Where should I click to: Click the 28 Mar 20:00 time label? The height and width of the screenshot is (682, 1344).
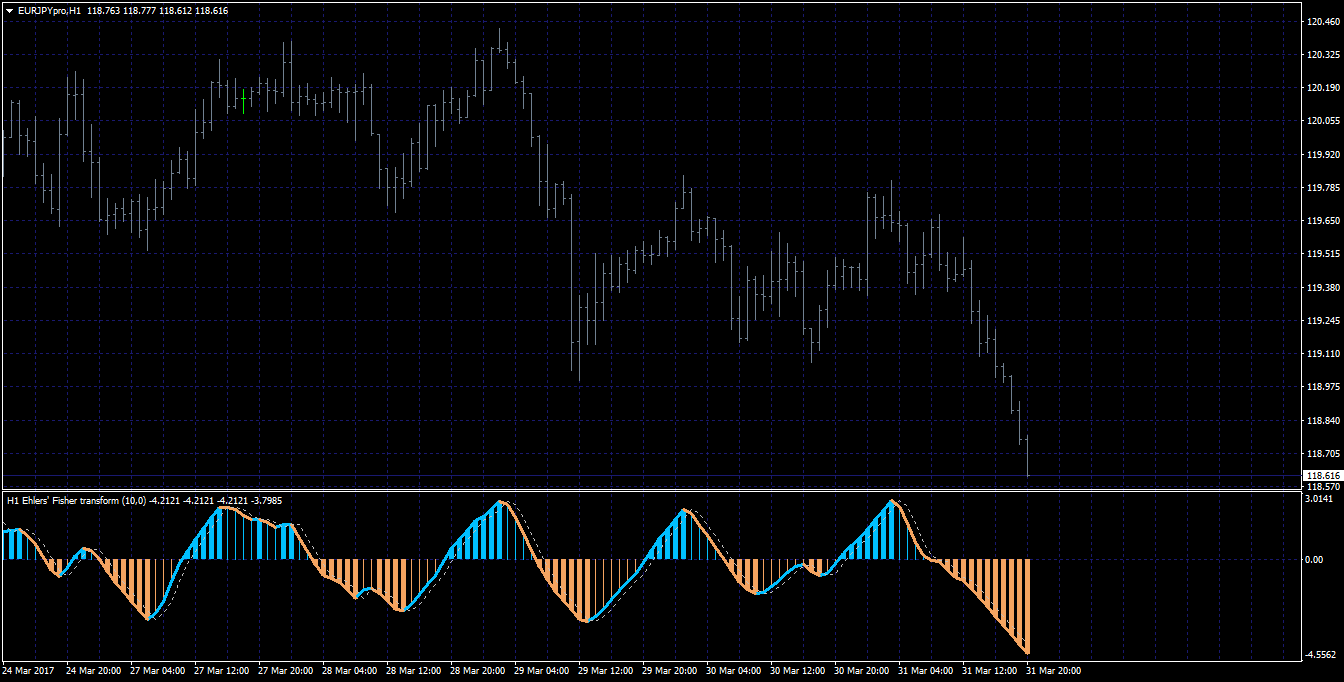479,671
